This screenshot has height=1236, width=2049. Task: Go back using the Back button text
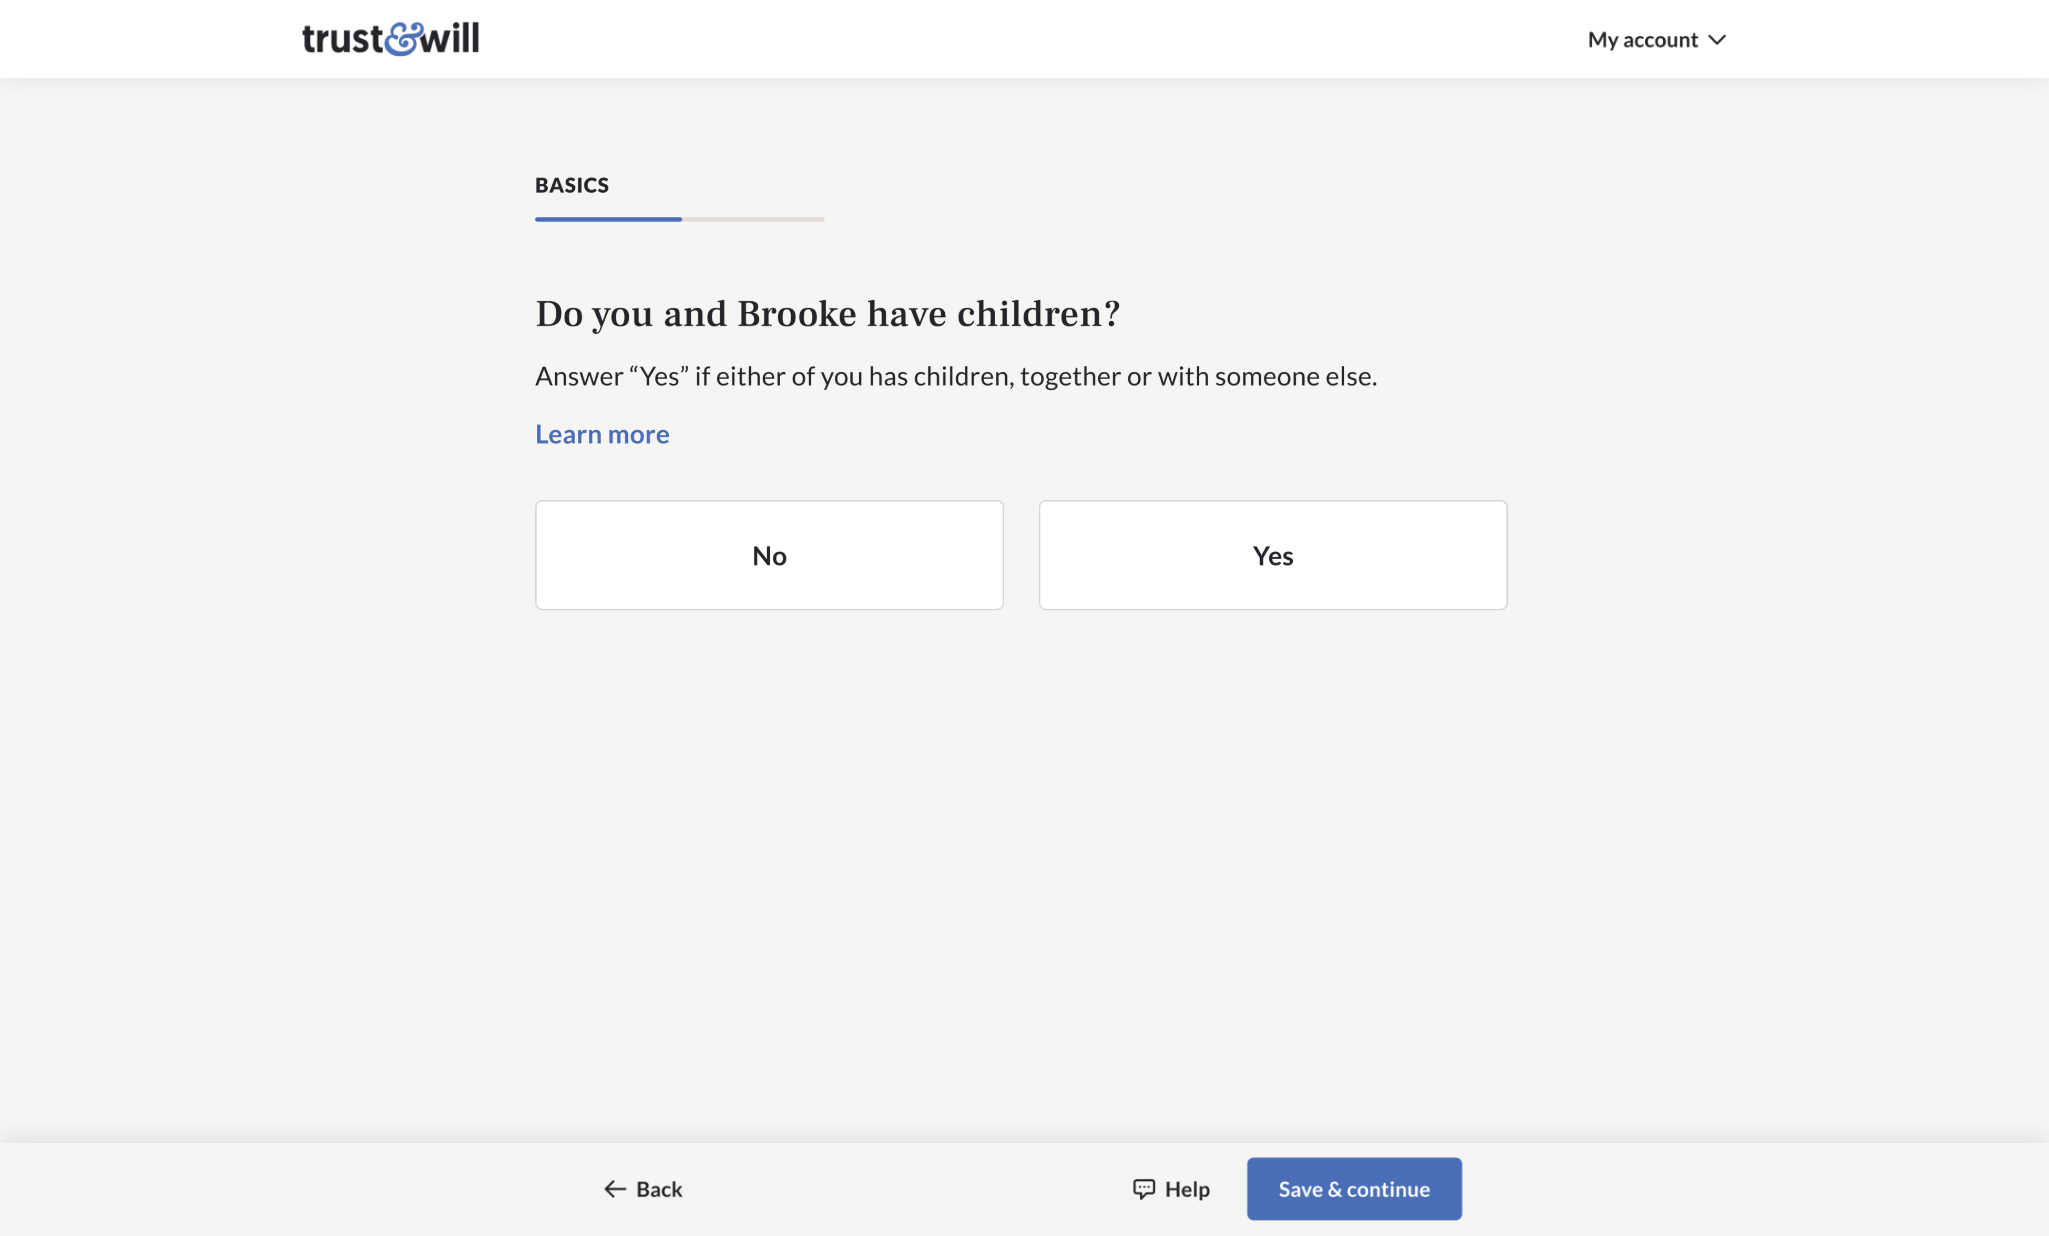pos(659,1189)
